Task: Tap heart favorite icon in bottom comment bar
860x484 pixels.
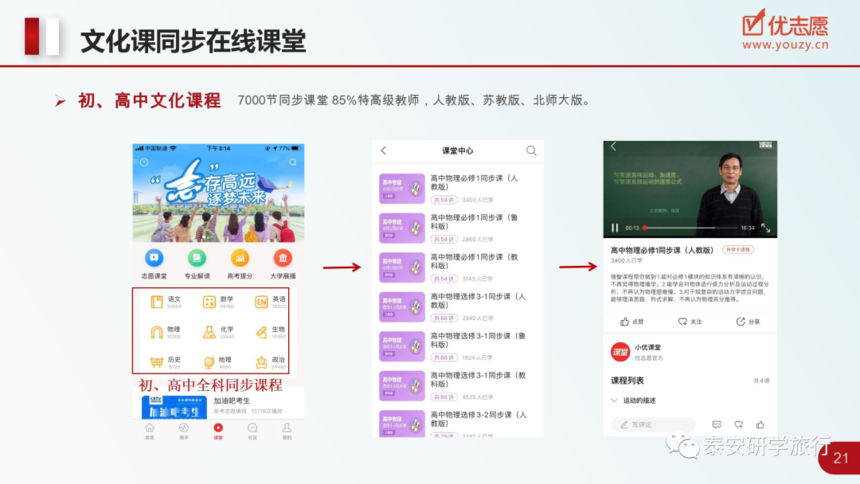Action: (738, 425)
